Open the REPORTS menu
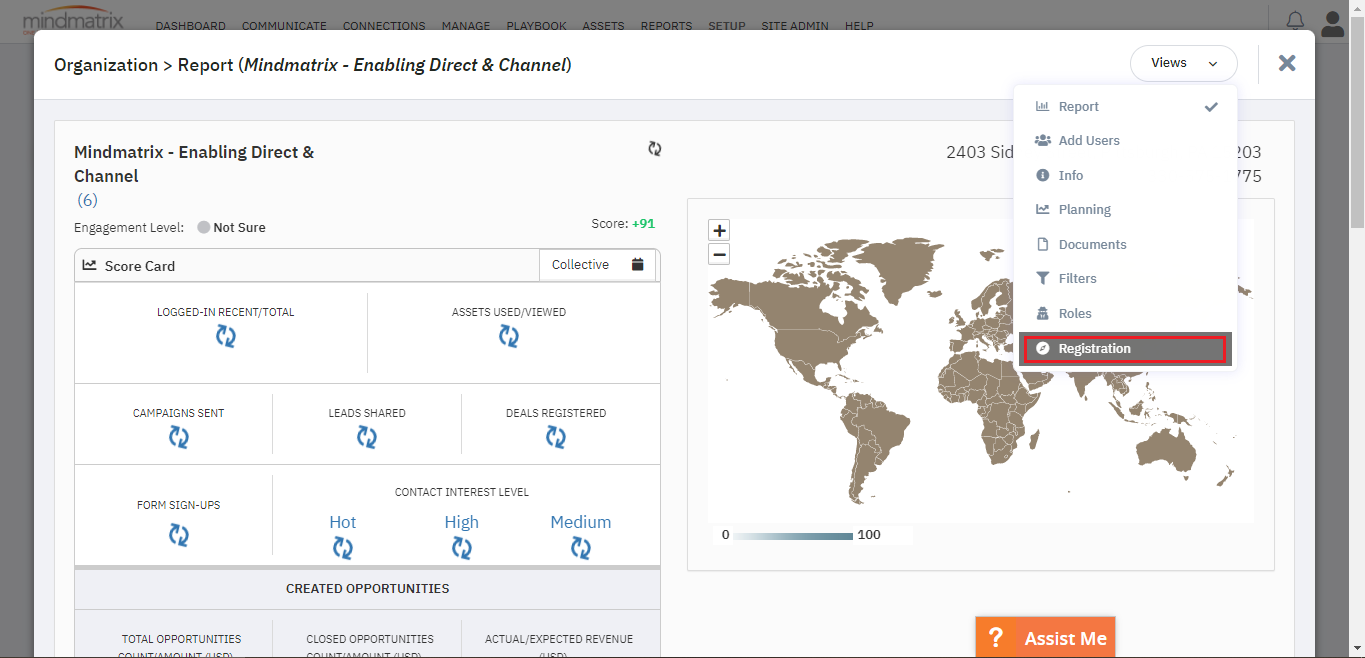 (x=666, y=26)
